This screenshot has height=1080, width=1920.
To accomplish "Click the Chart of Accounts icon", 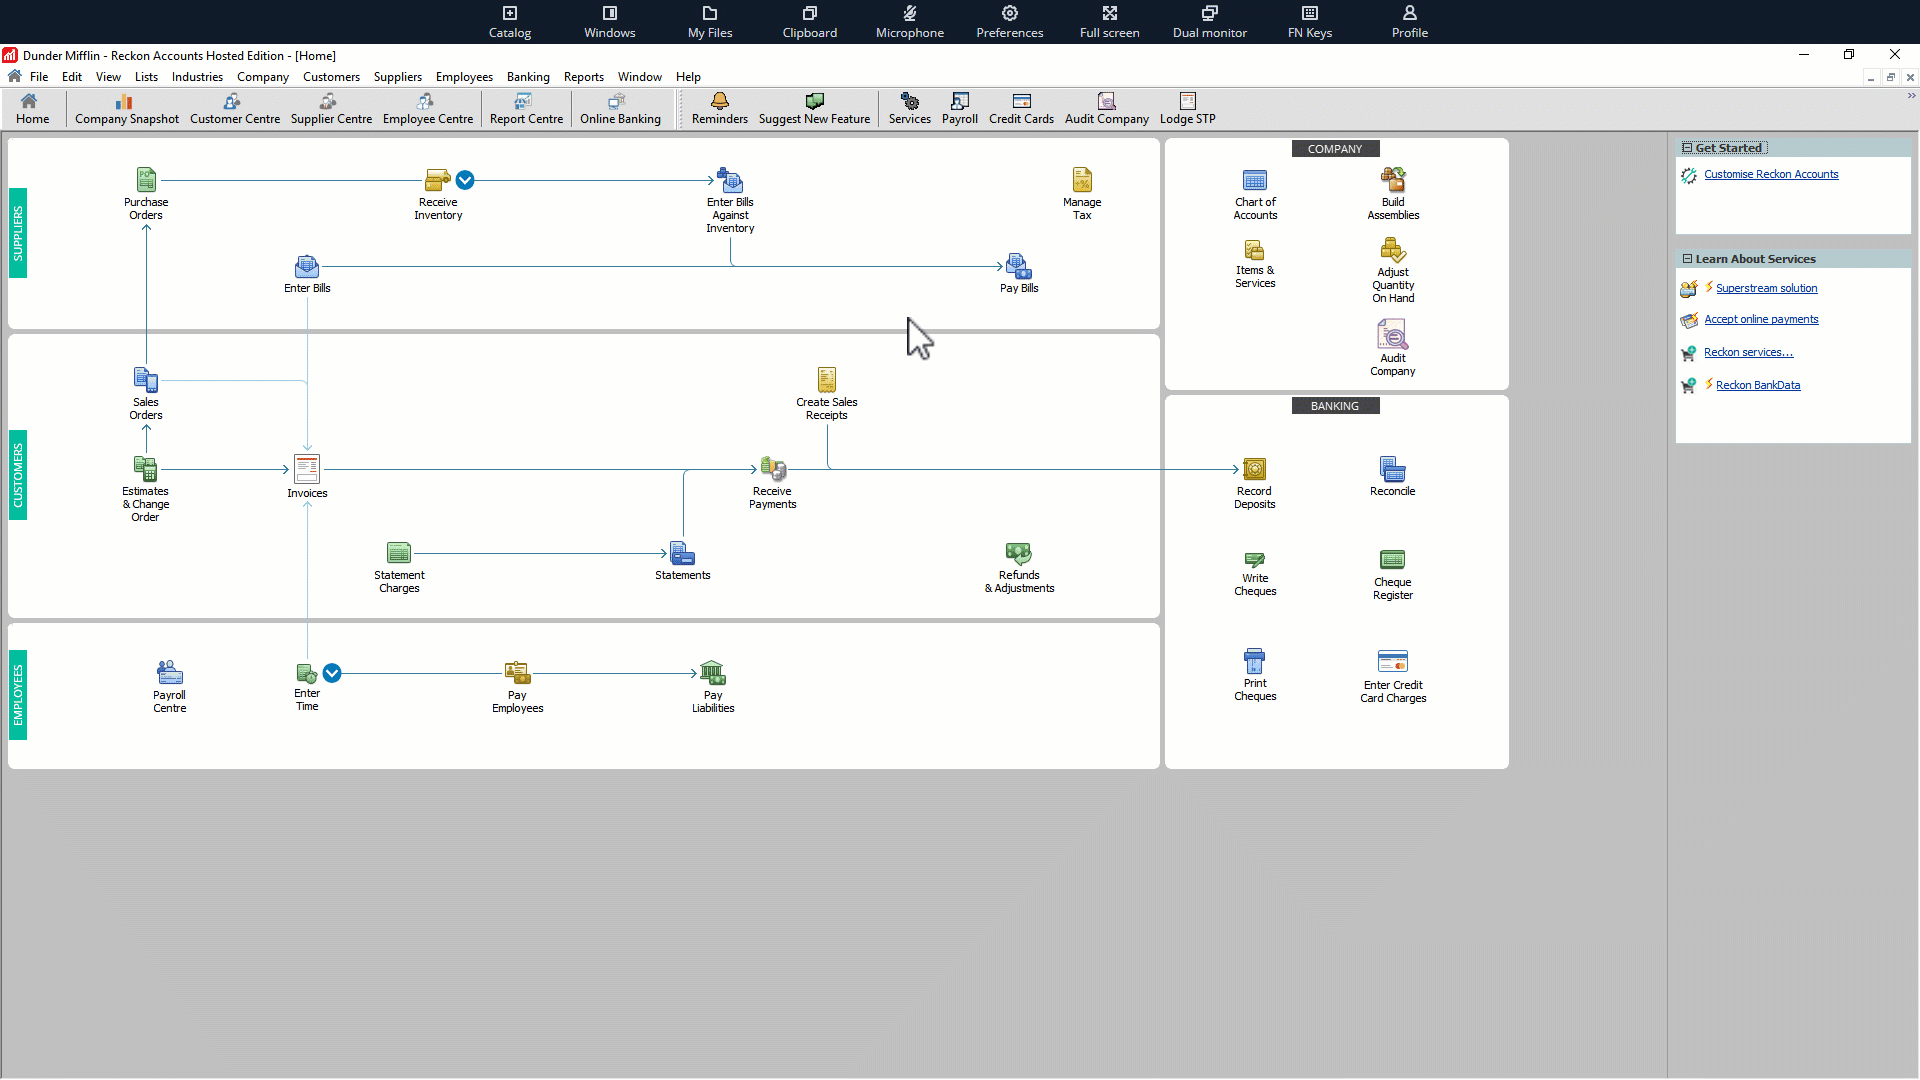I will (x=1254, y=181).
